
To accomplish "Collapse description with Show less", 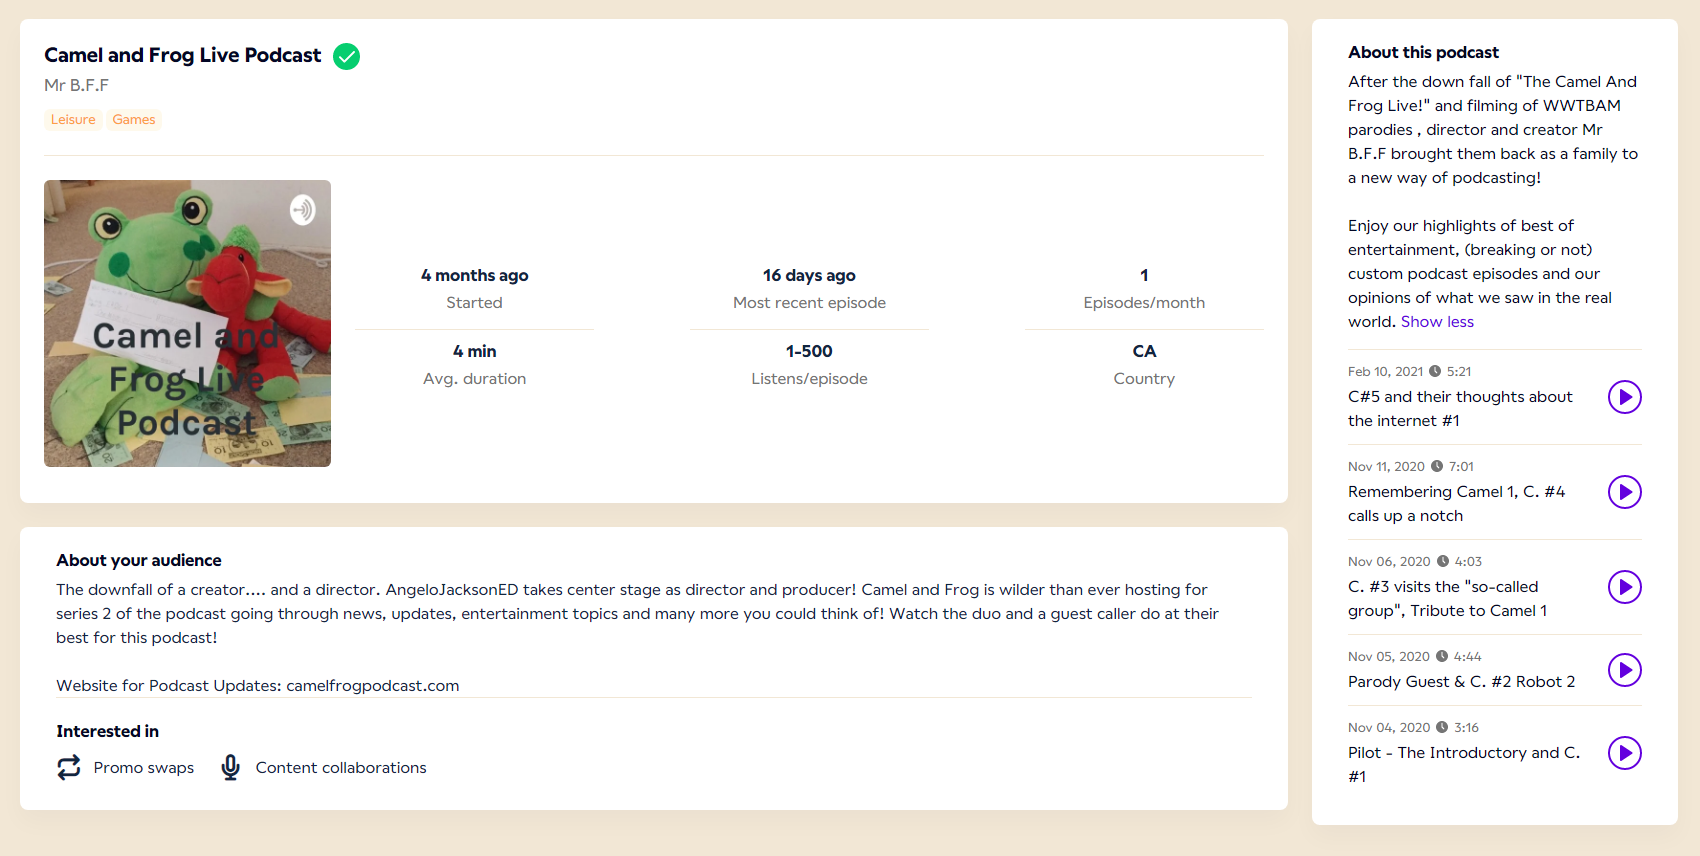I will tap(1437, 322).
